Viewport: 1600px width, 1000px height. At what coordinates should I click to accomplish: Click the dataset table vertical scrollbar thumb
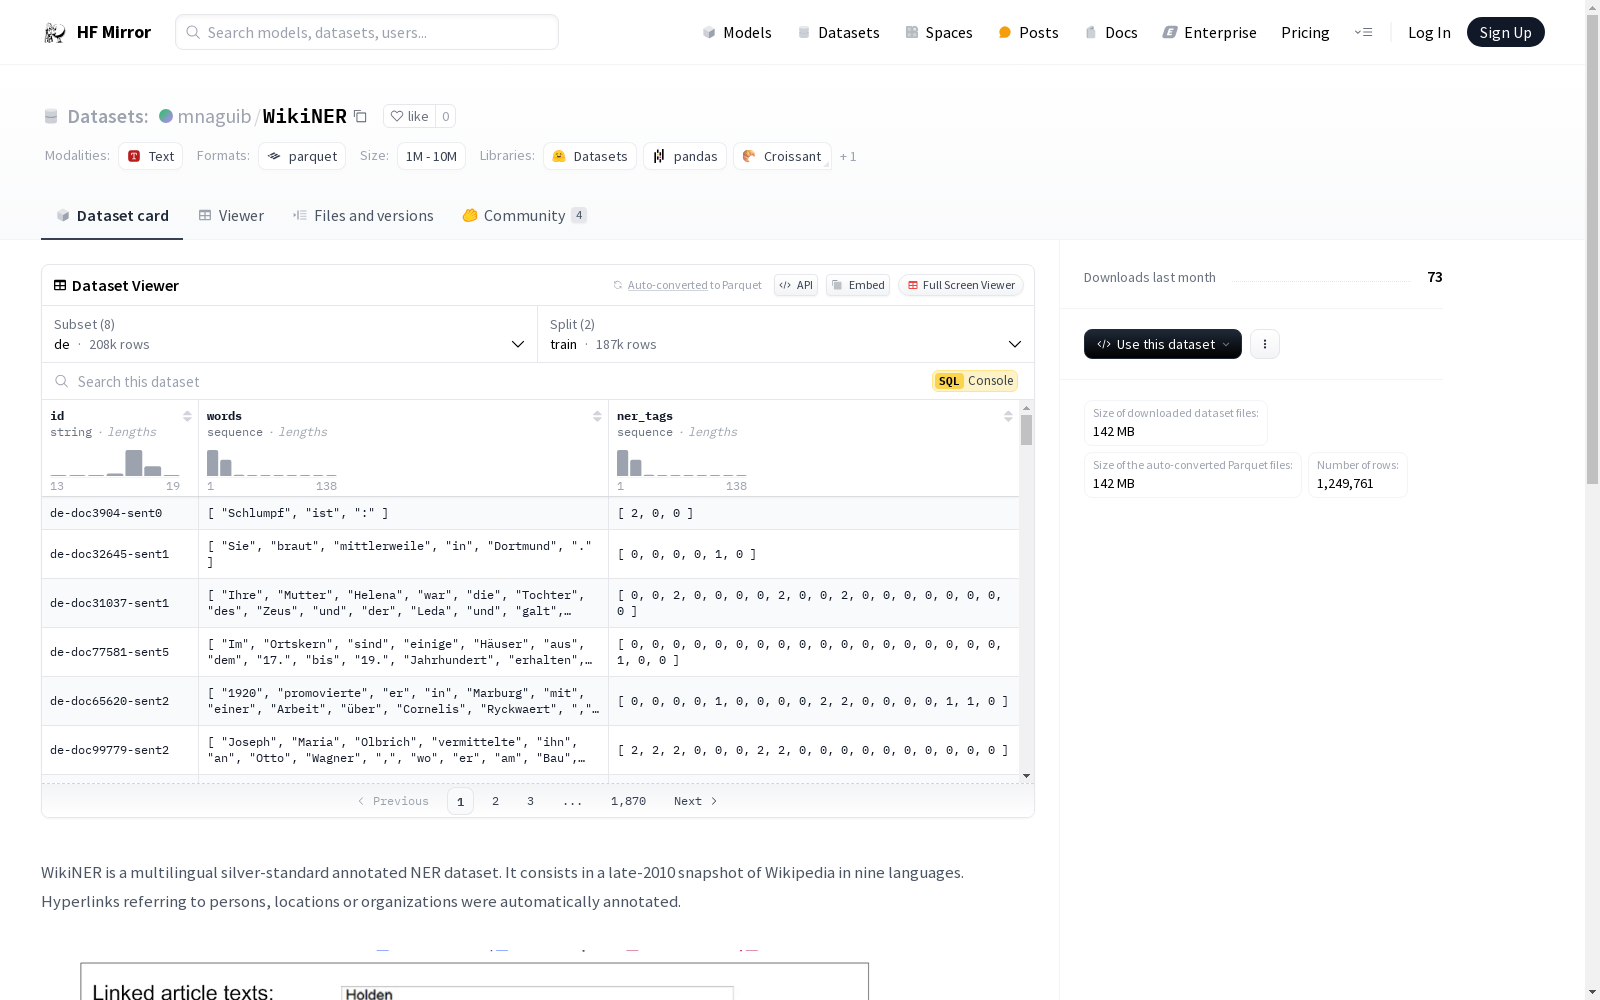pyautogui.click(x=1026, y=430)
